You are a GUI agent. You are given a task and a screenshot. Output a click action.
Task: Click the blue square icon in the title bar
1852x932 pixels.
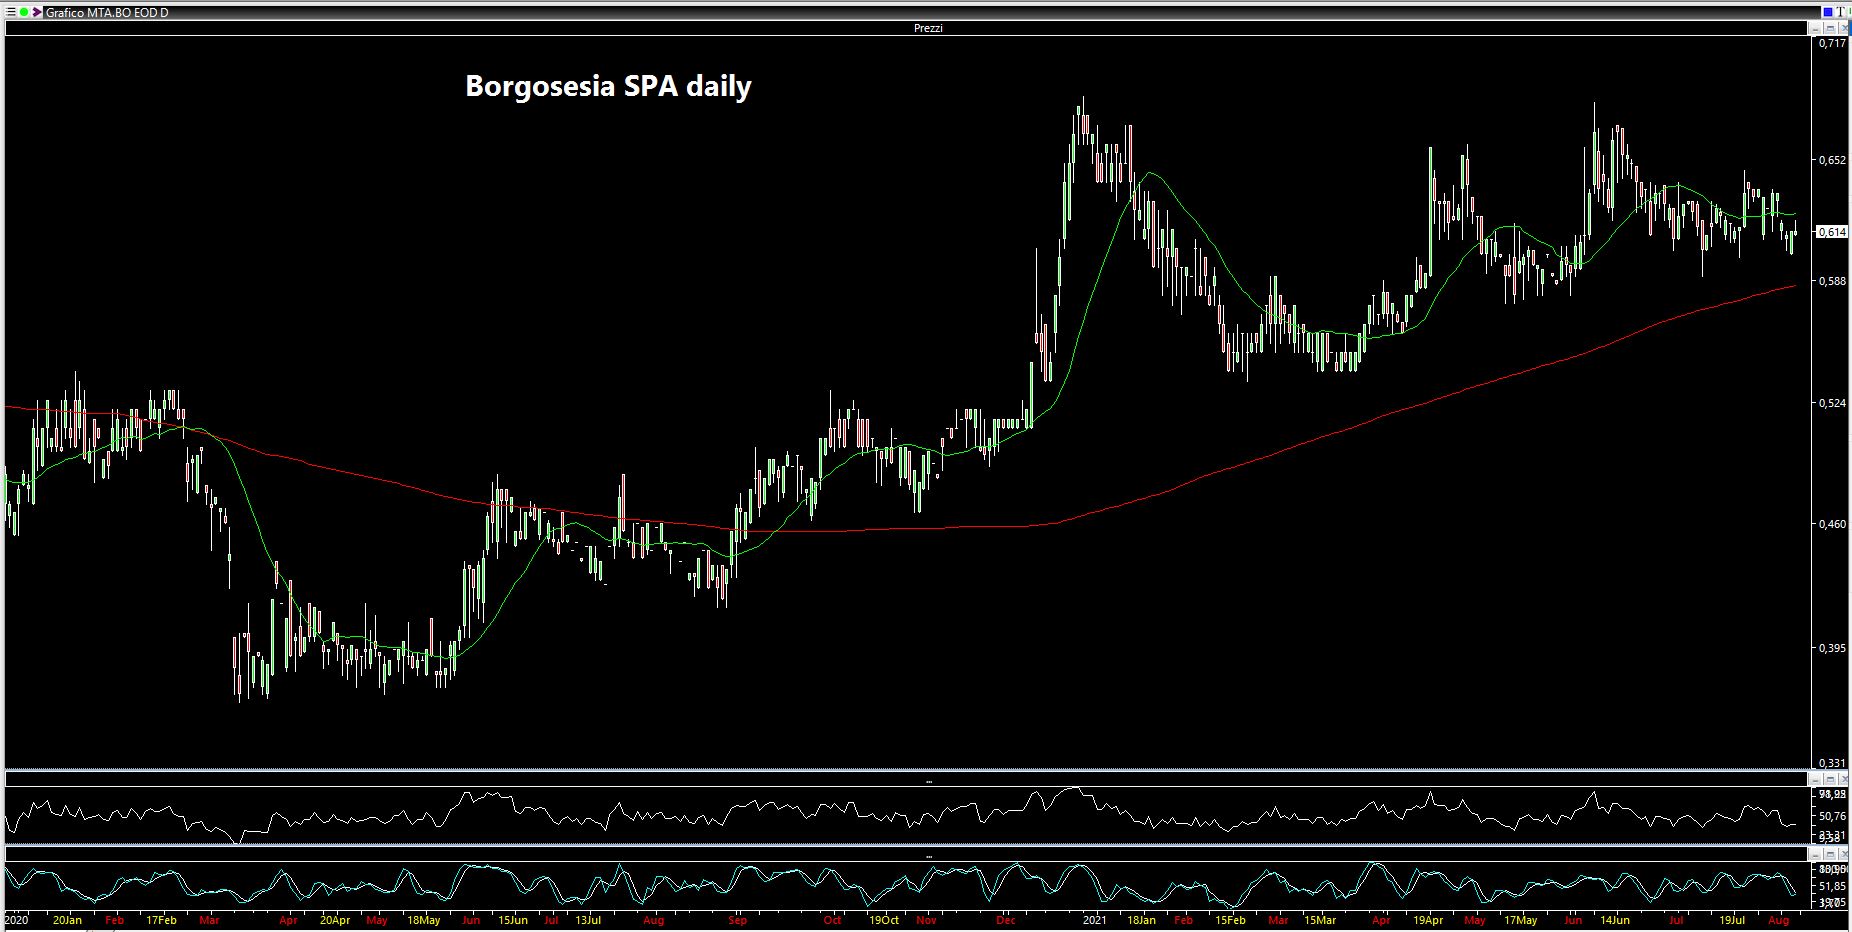pyautogui.click(x=1827, y=12)
